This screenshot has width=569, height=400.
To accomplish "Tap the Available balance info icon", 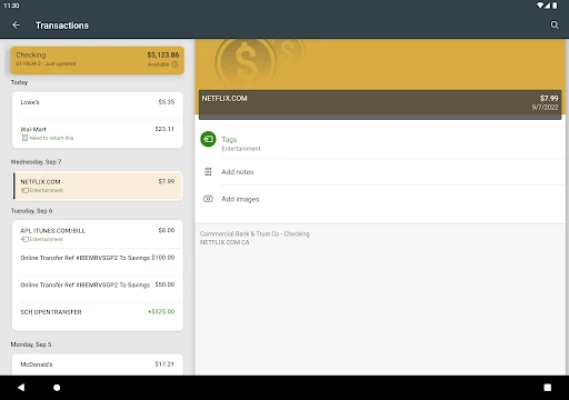I will pyautogui.click(x=175, y=64).
